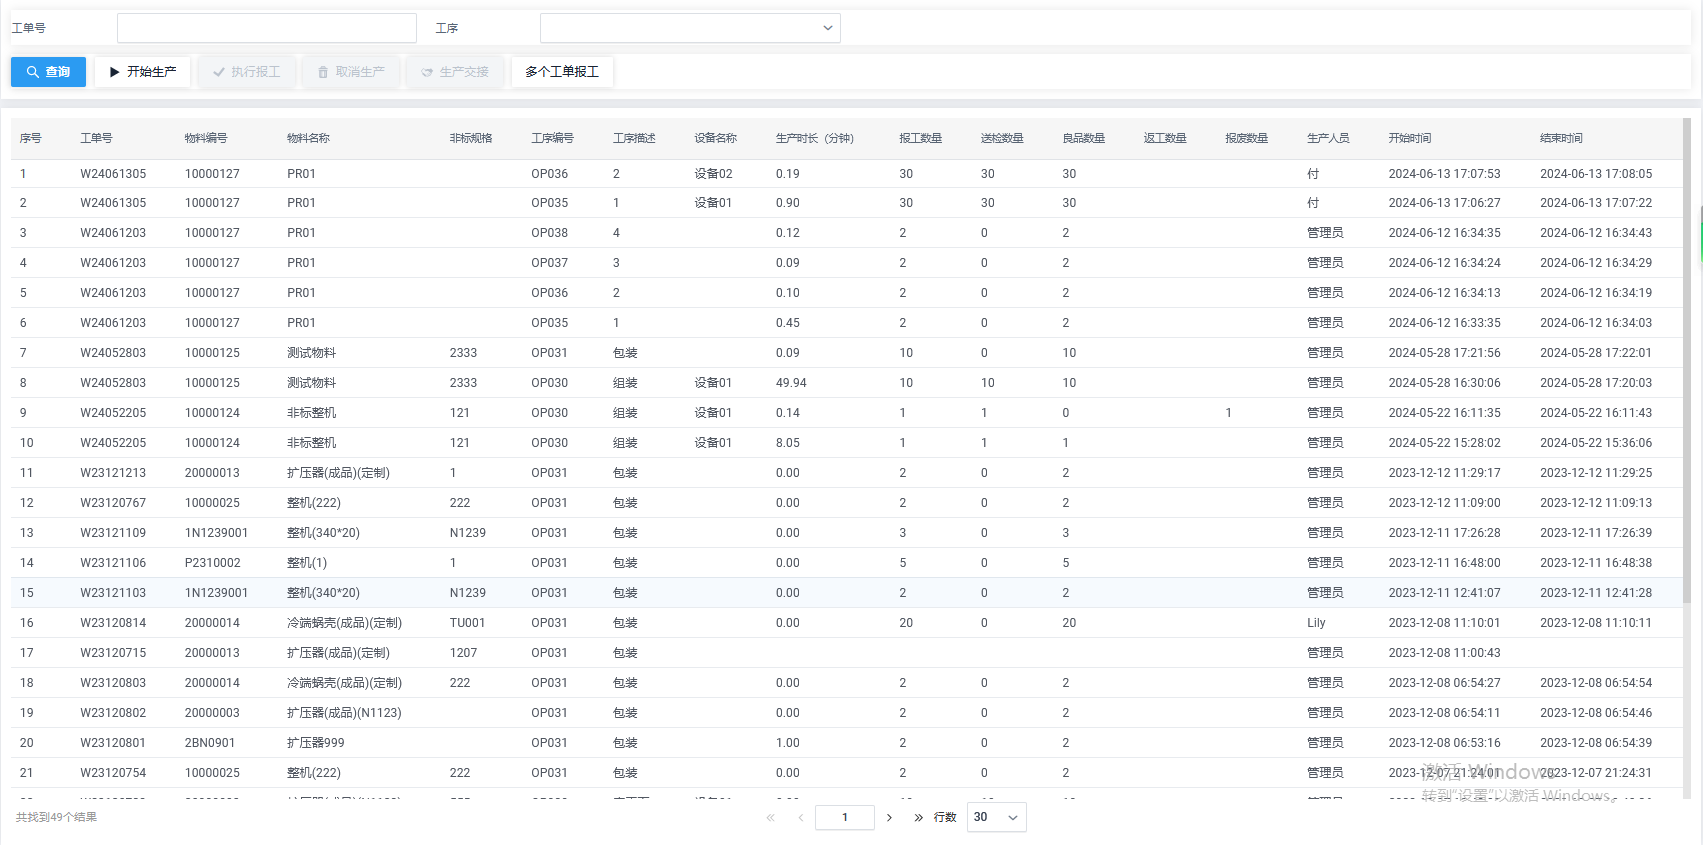1703x845 pixels.
Task: Go to the first page icon
Action: click(770, 818)
